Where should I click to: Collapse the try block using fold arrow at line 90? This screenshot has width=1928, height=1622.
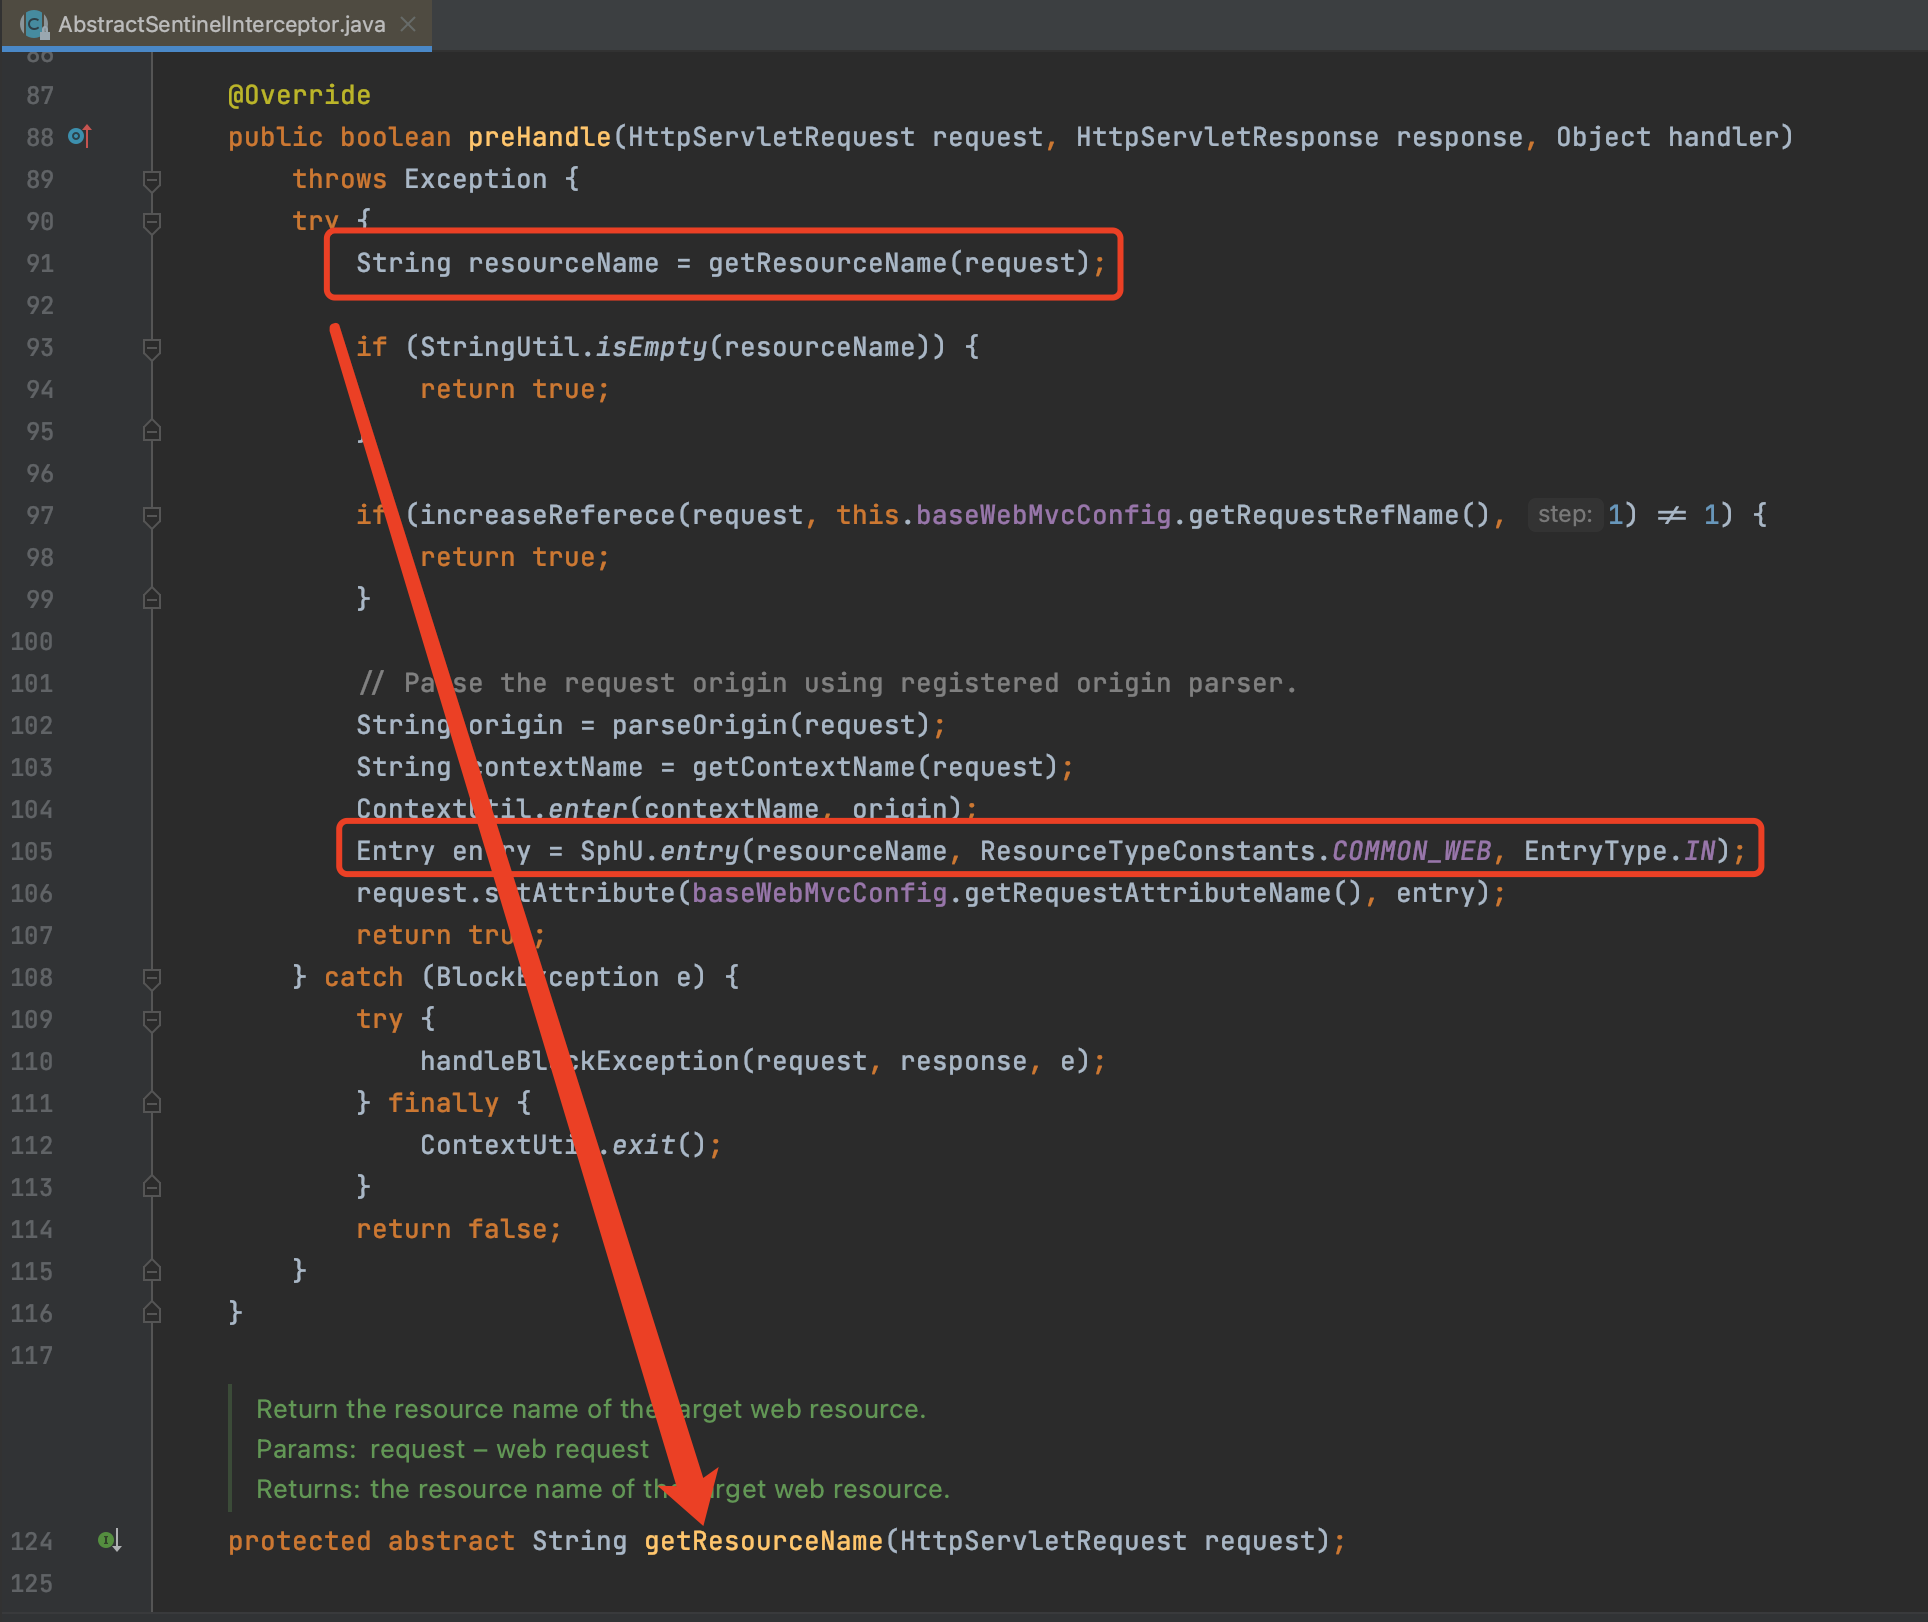point(152,221)
